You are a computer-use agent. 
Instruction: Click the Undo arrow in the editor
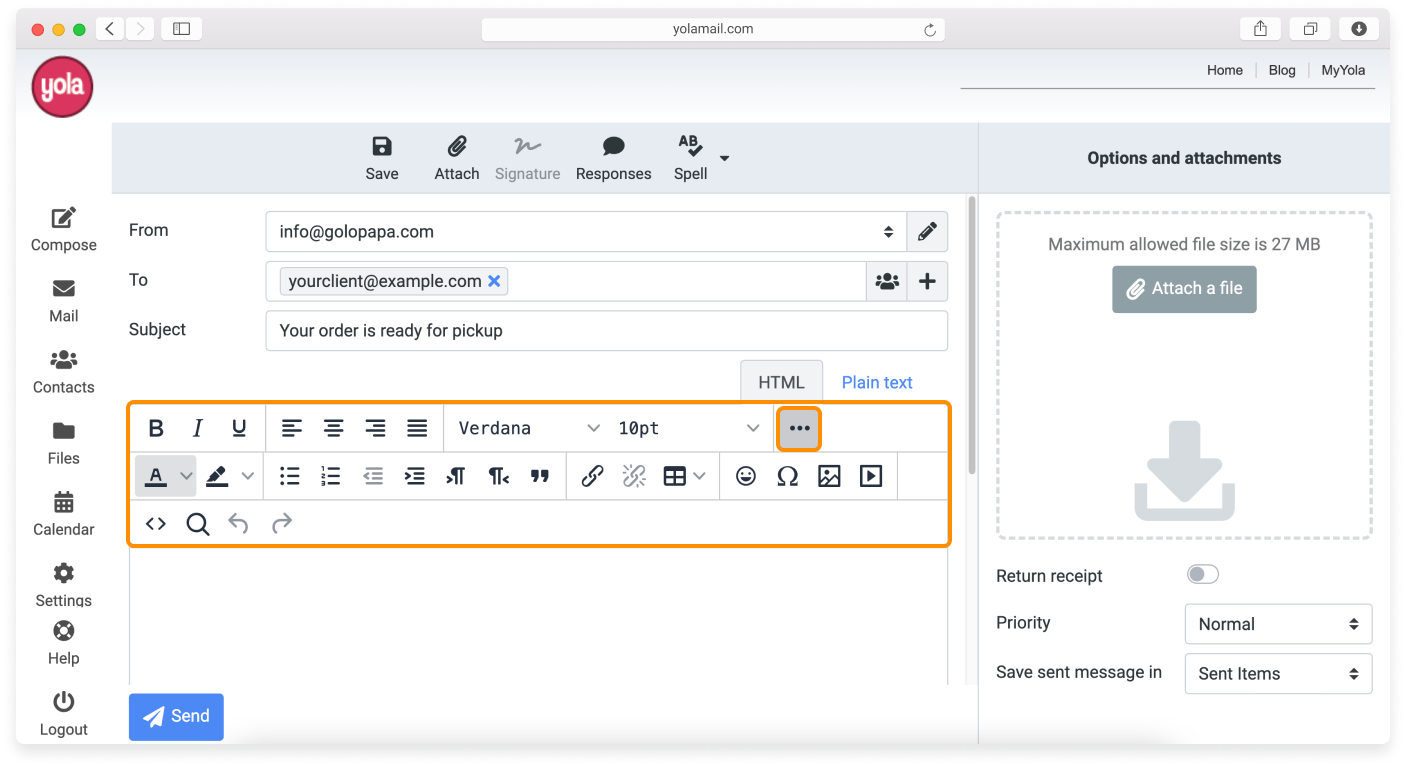coord(239,523)
